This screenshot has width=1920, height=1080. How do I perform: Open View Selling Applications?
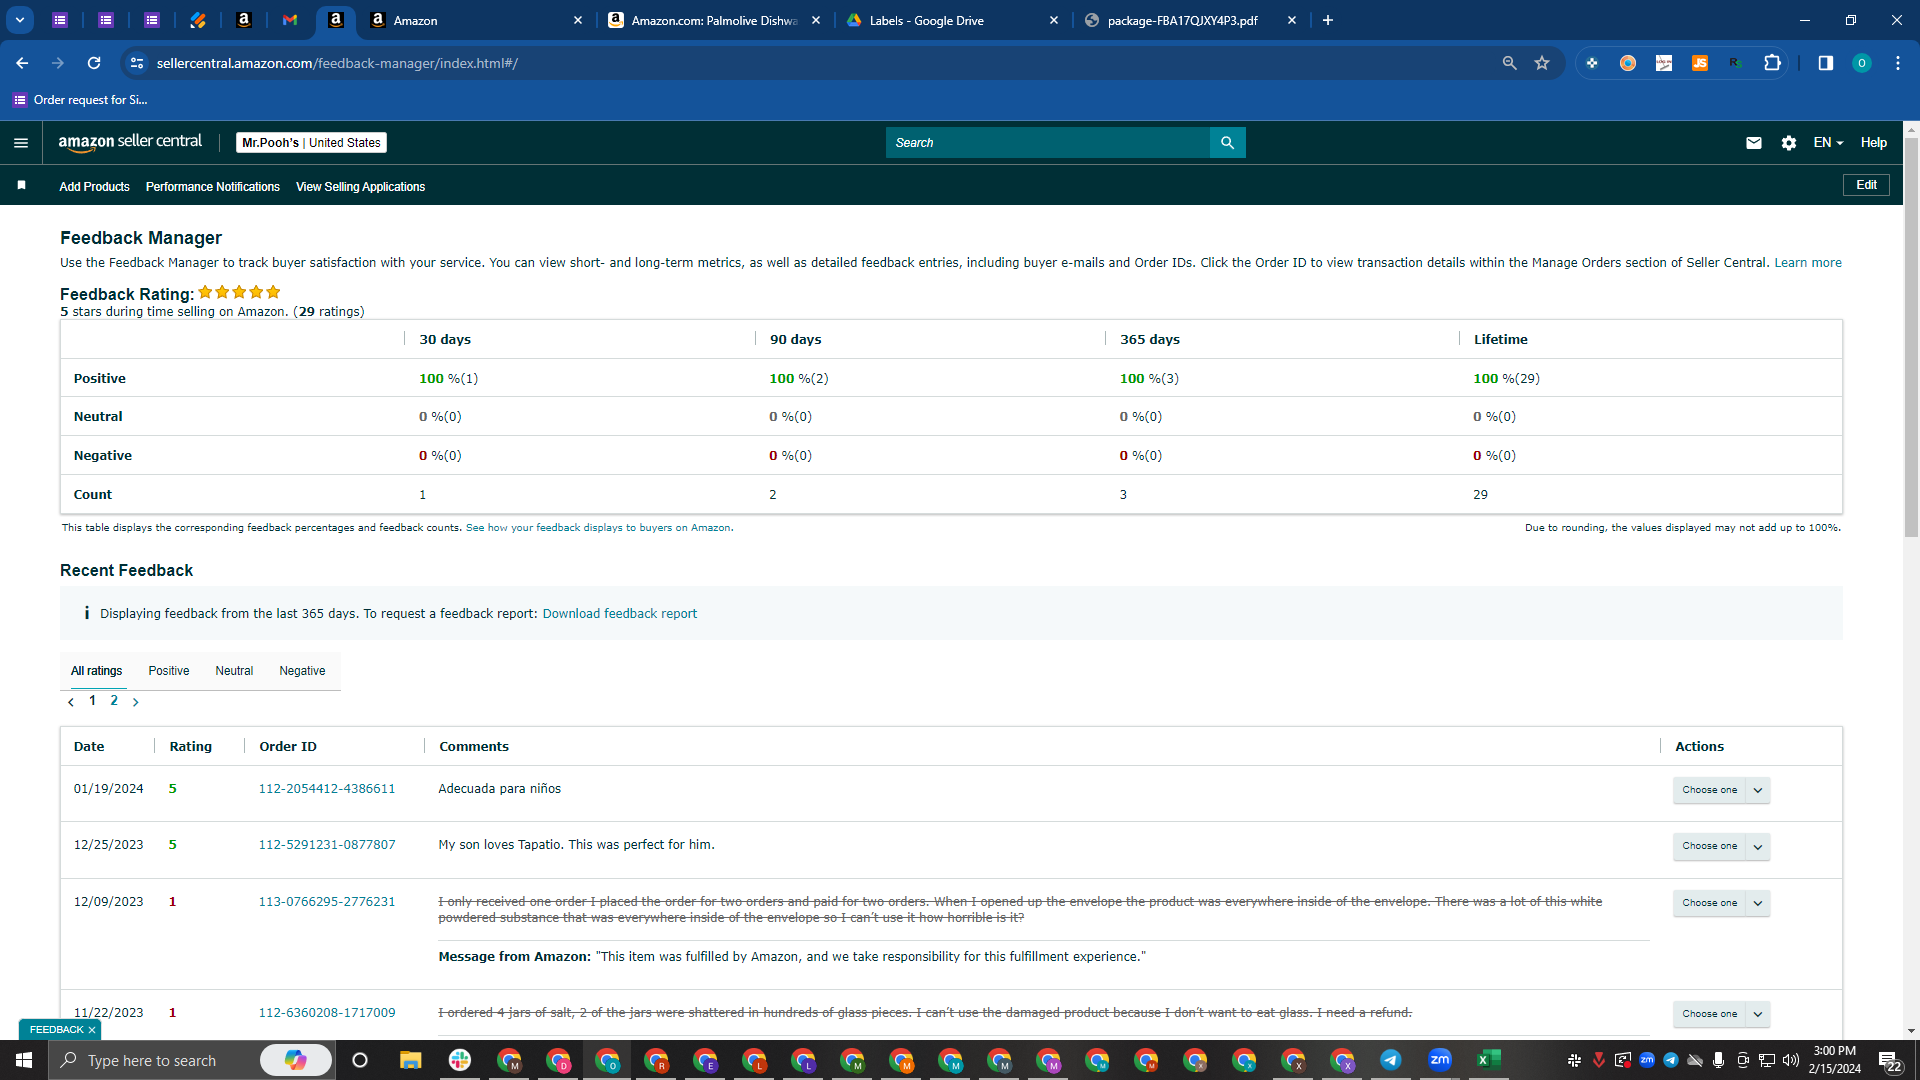click(x=360, y=187)
